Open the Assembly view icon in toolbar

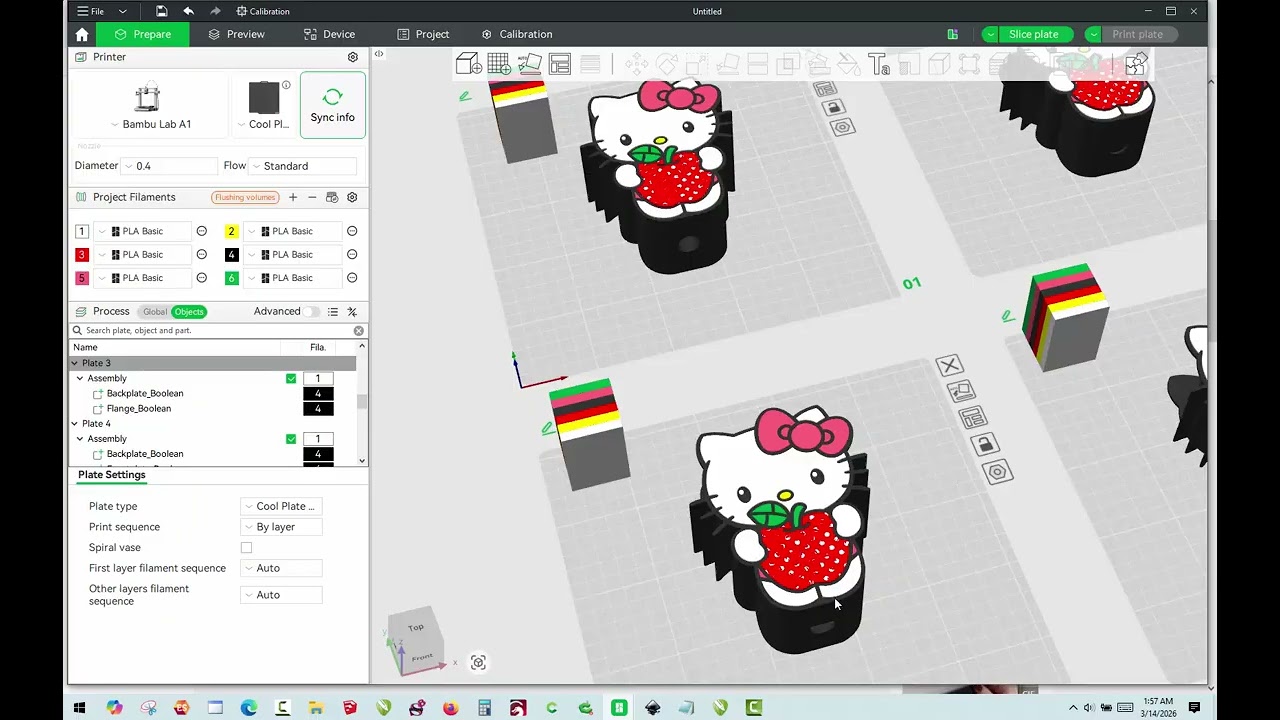[x=1136, y=65]
